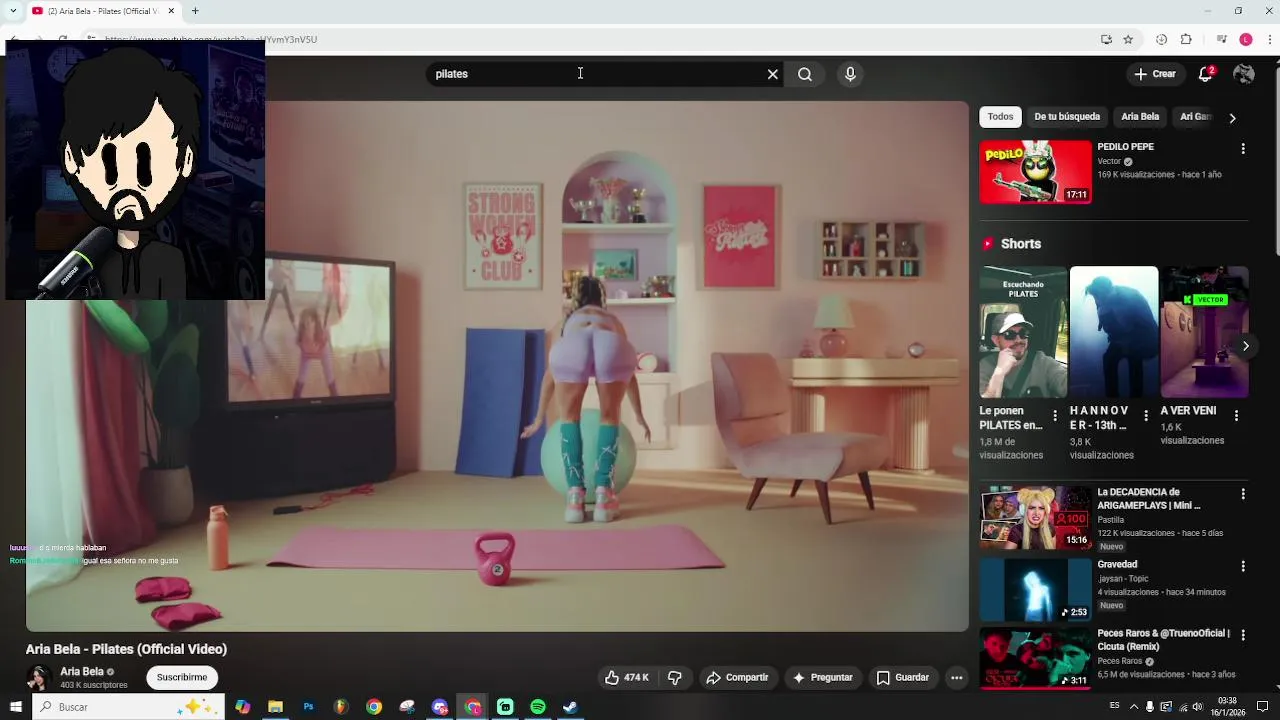This screenshot has width=1280, height=720.
Task: Like the video with 474 K thumbs up
Action: (627, 677)
